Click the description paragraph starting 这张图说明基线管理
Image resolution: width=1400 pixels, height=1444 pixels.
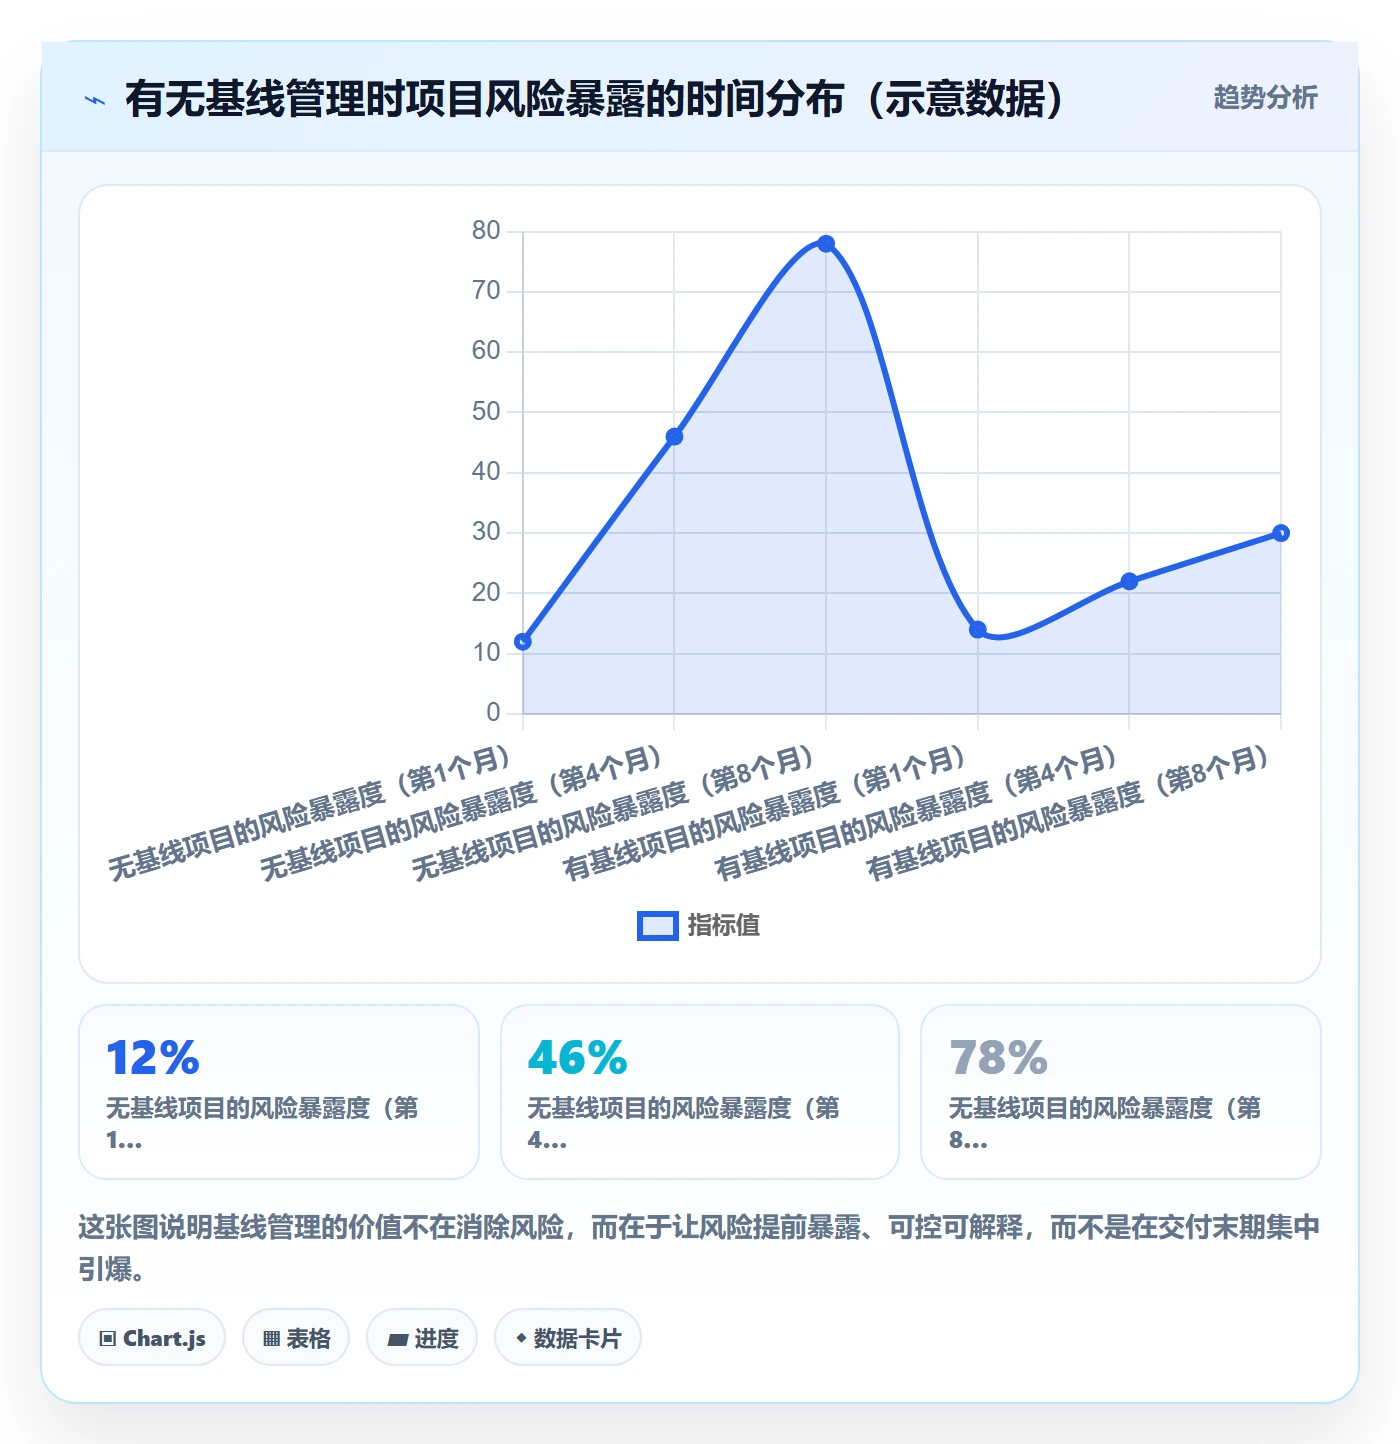(x=700, y=1248)
